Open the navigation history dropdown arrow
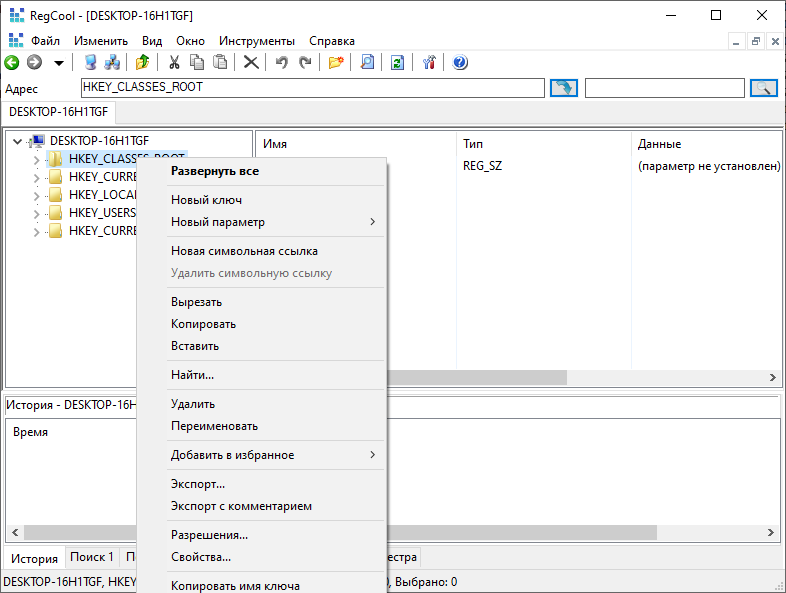Screen dimensions: 786x593 point(59,62)
